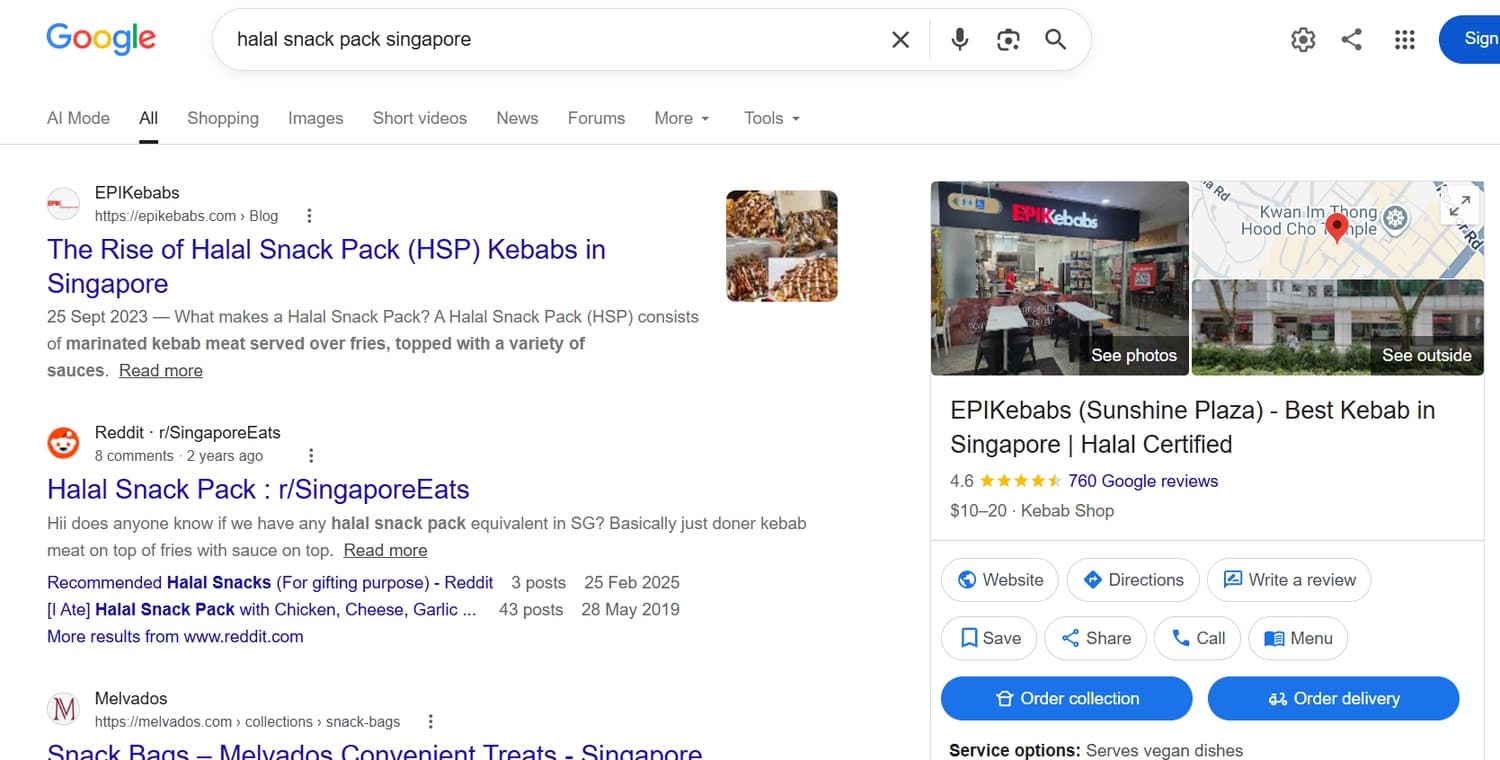This screenshot has width=1500, height=760.
Task: Get Directions to EPIKebabs
Action: click(1133, 580)
